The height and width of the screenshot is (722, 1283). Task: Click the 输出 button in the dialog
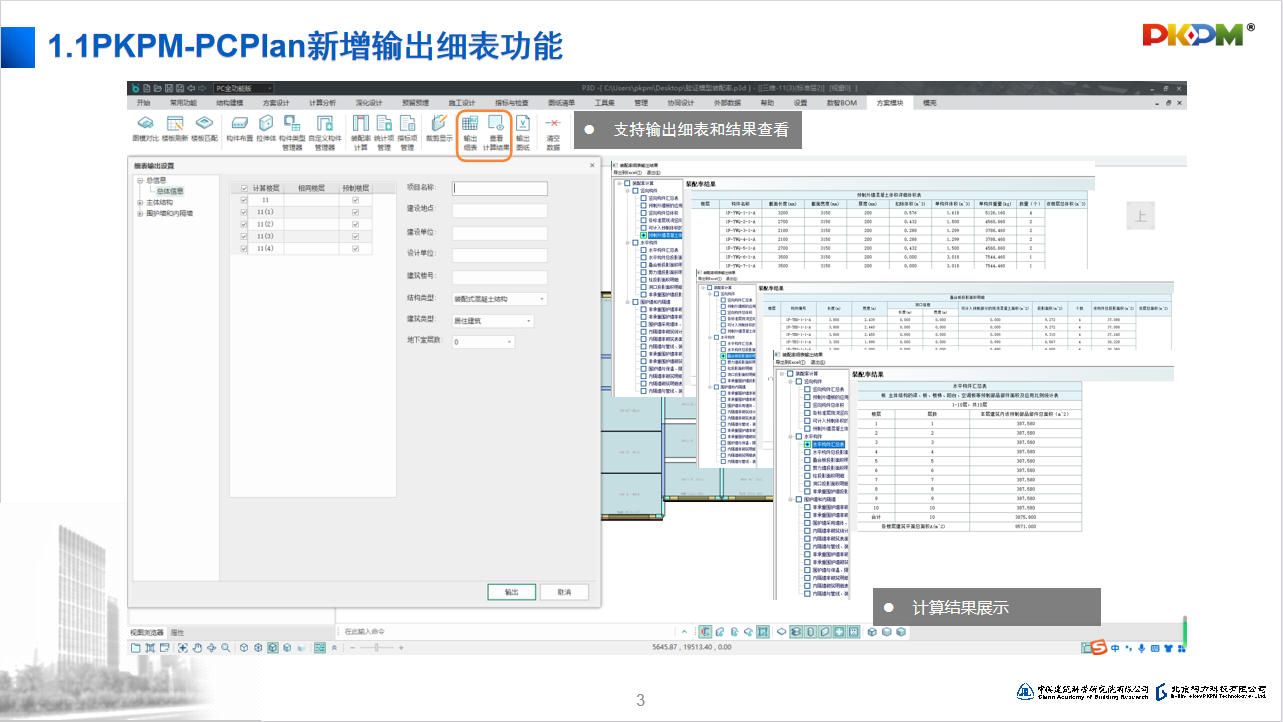[511, 592]
